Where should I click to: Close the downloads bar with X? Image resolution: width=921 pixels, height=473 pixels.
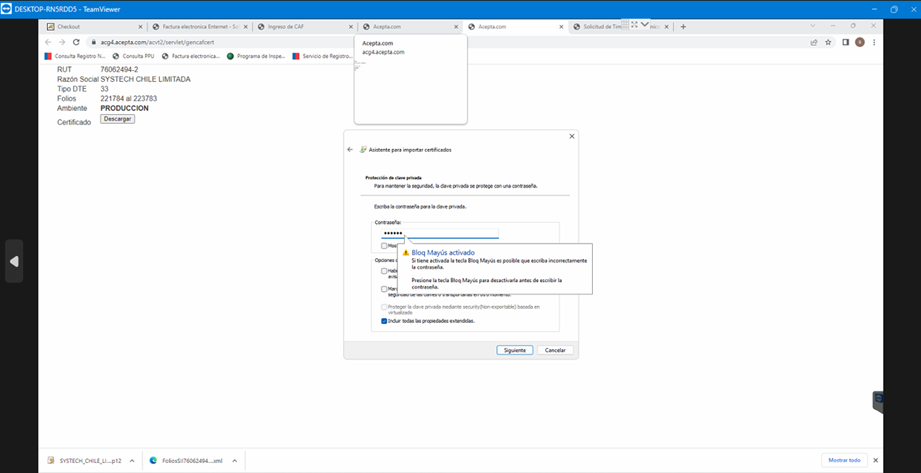875,460
